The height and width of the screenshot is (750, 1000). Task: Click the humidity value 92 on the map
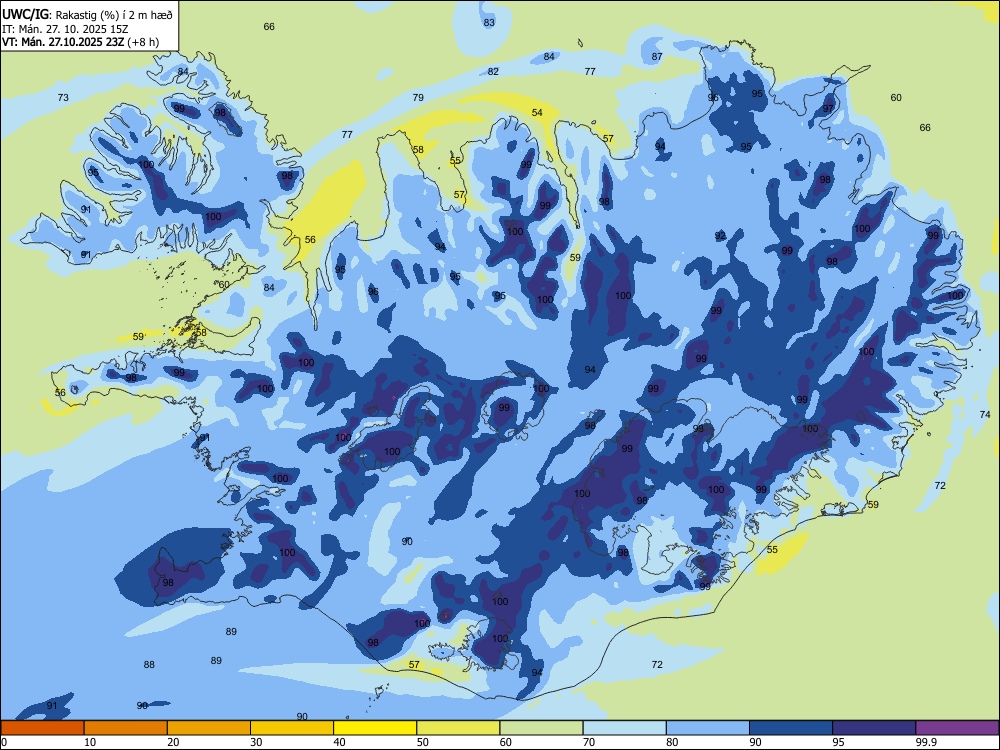(x=720, y=236)
